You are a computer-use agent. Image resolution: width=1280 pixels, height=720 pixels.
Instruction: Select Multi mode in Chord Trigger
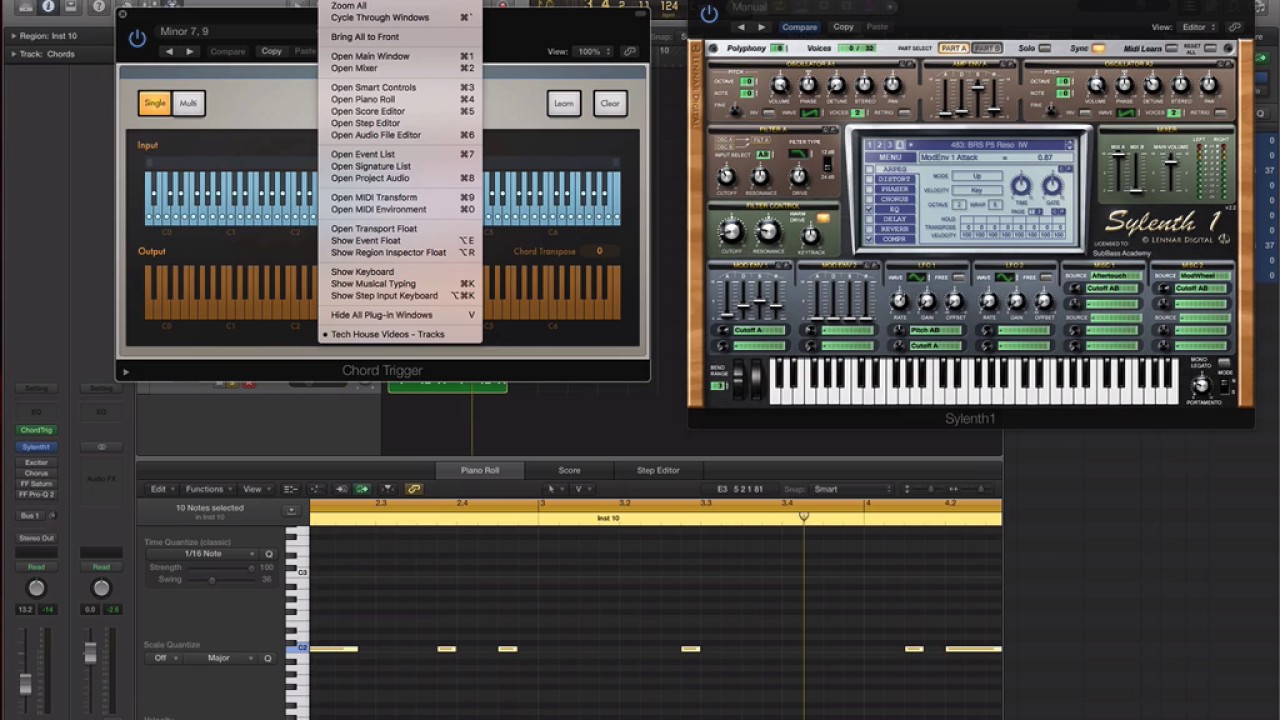[x=188, y=103]
